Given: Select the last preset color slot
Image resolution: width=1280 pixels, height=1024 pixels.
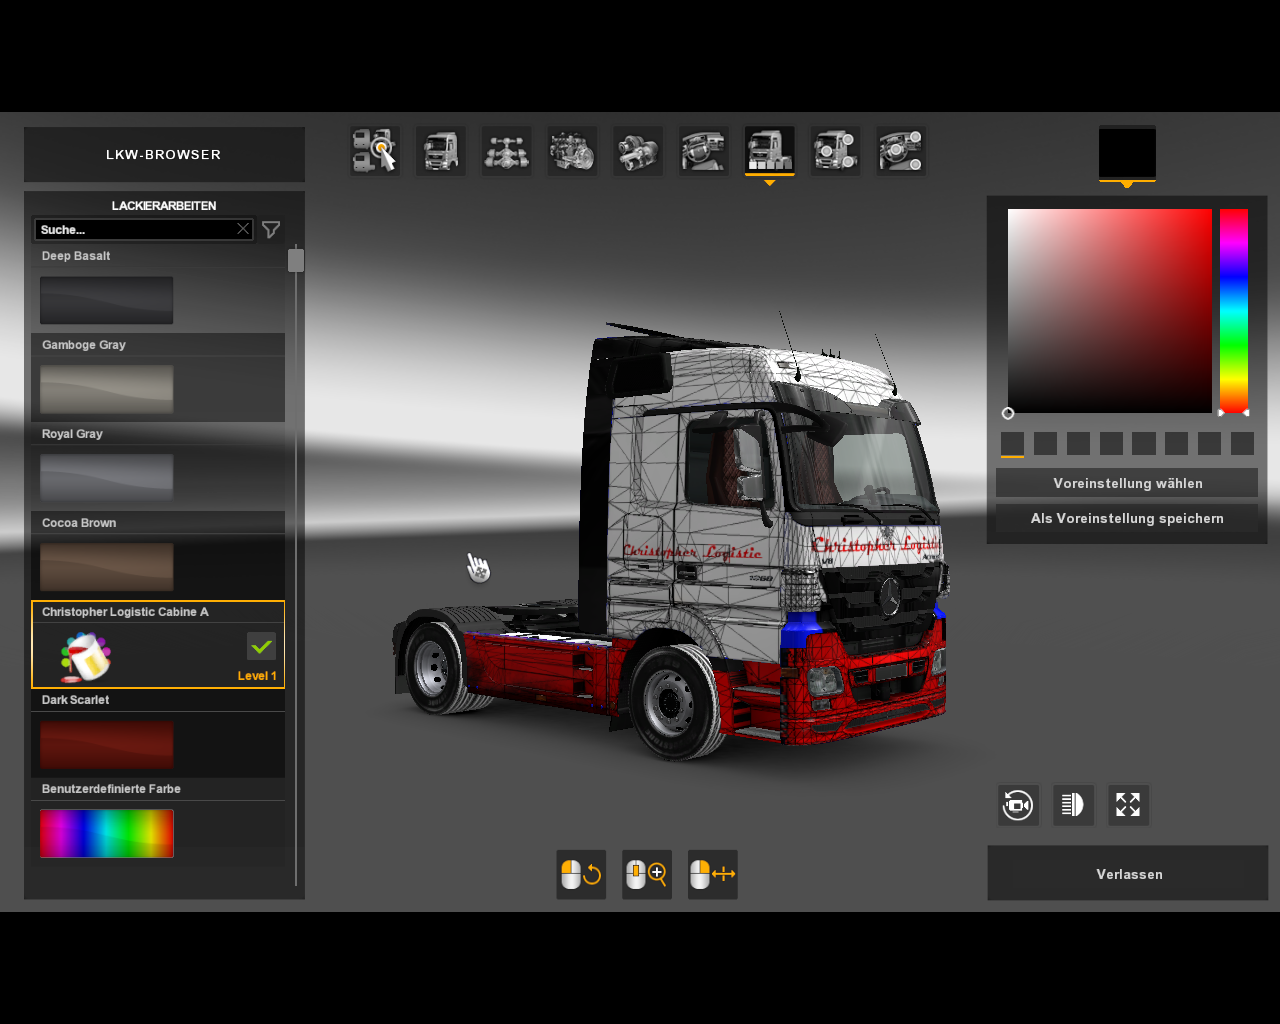Looking at the screenshot, I should [1242, 443].
